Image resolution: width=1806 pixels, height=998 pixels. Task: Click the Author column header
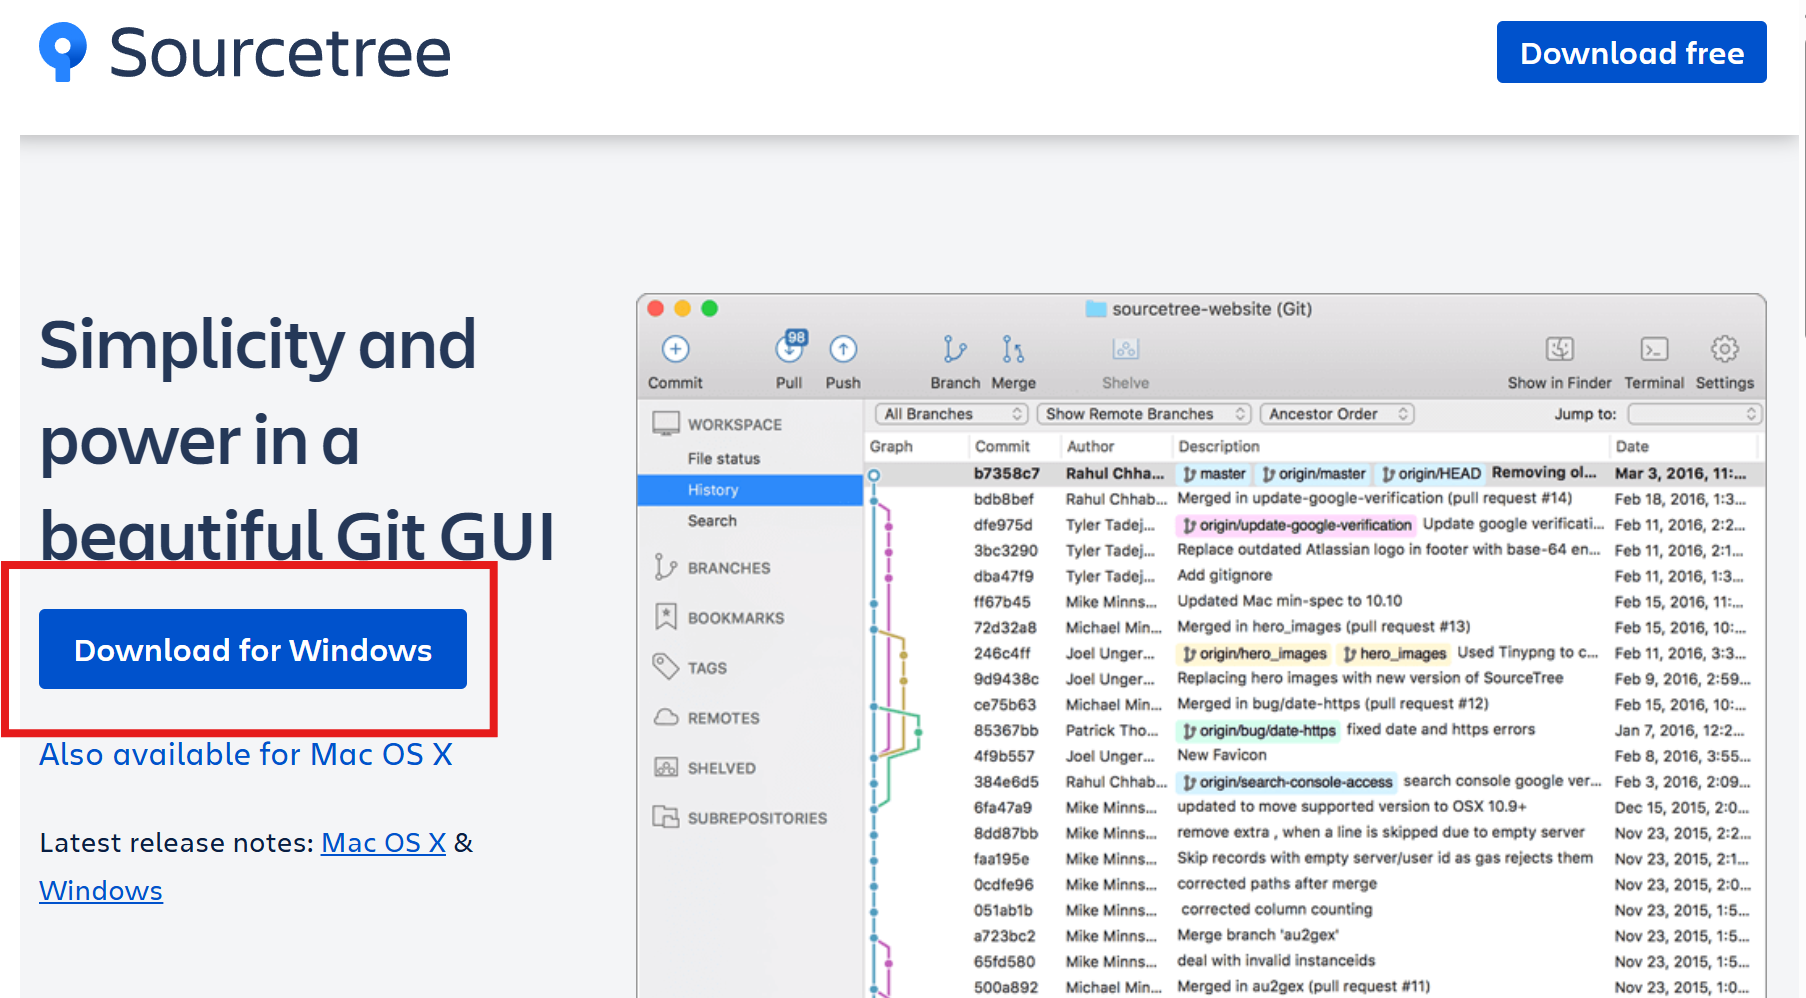click(x=1090, y=446)
